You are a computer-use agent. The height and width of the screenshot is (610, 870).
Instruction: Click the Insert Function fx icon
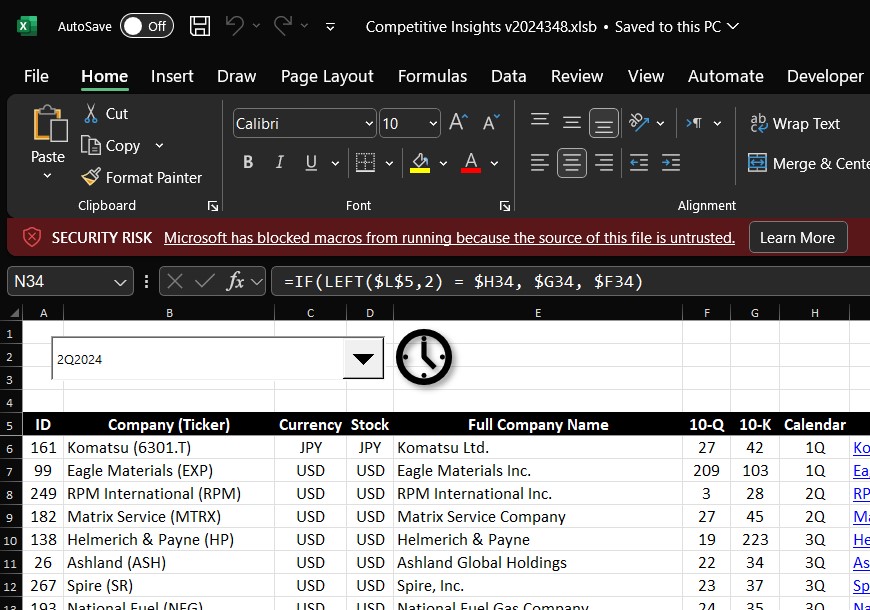point(236,281)
